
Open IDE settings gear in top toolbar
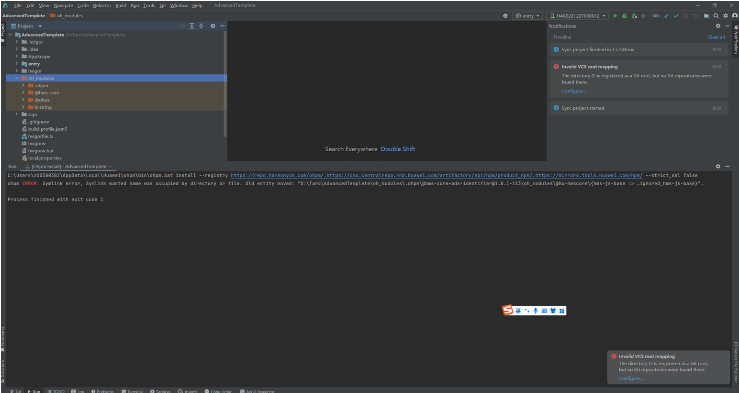726,16
